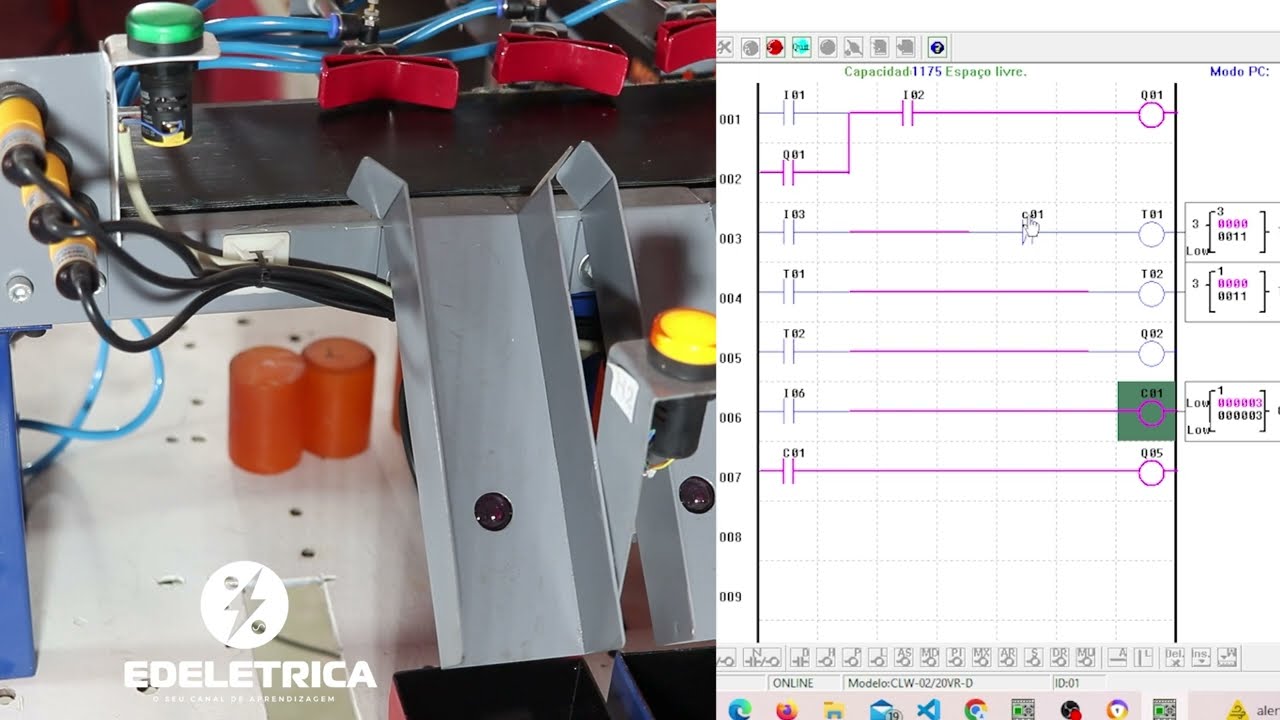Select the AR function block tool
Screen dimensions: 1280x720
(x=1008, y=658)
